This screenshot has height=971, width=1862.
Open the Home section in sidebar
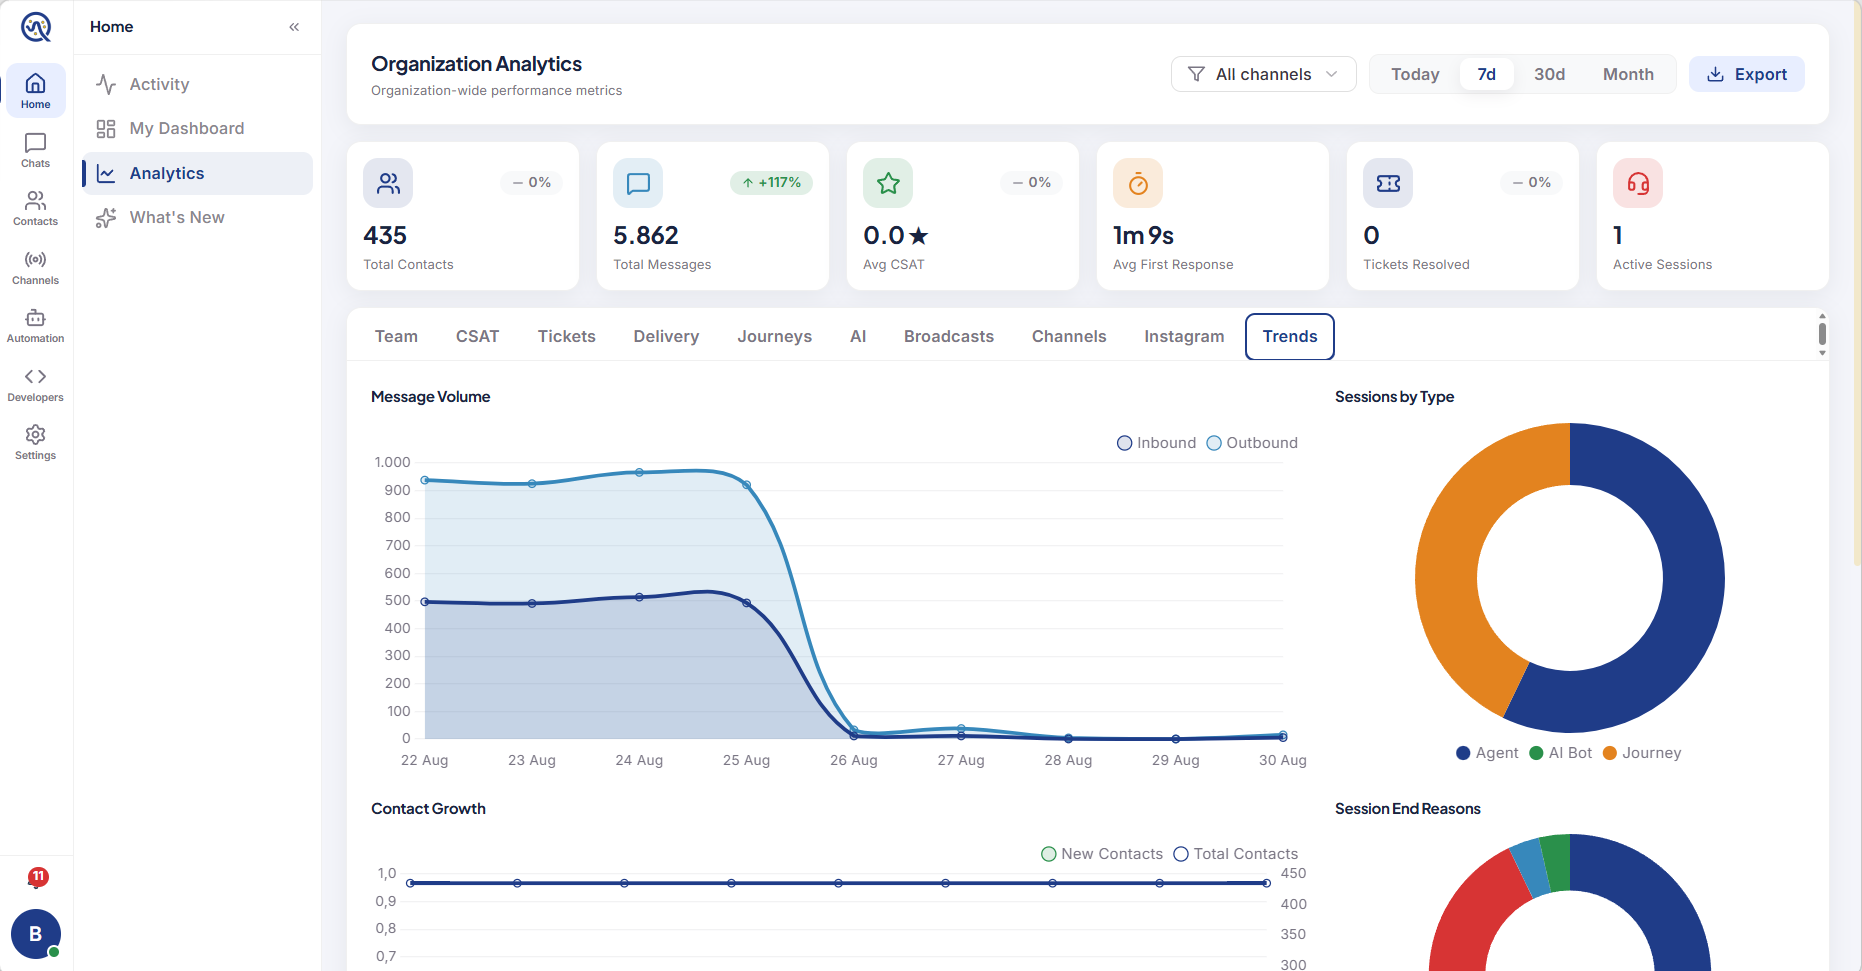point(36,91)
